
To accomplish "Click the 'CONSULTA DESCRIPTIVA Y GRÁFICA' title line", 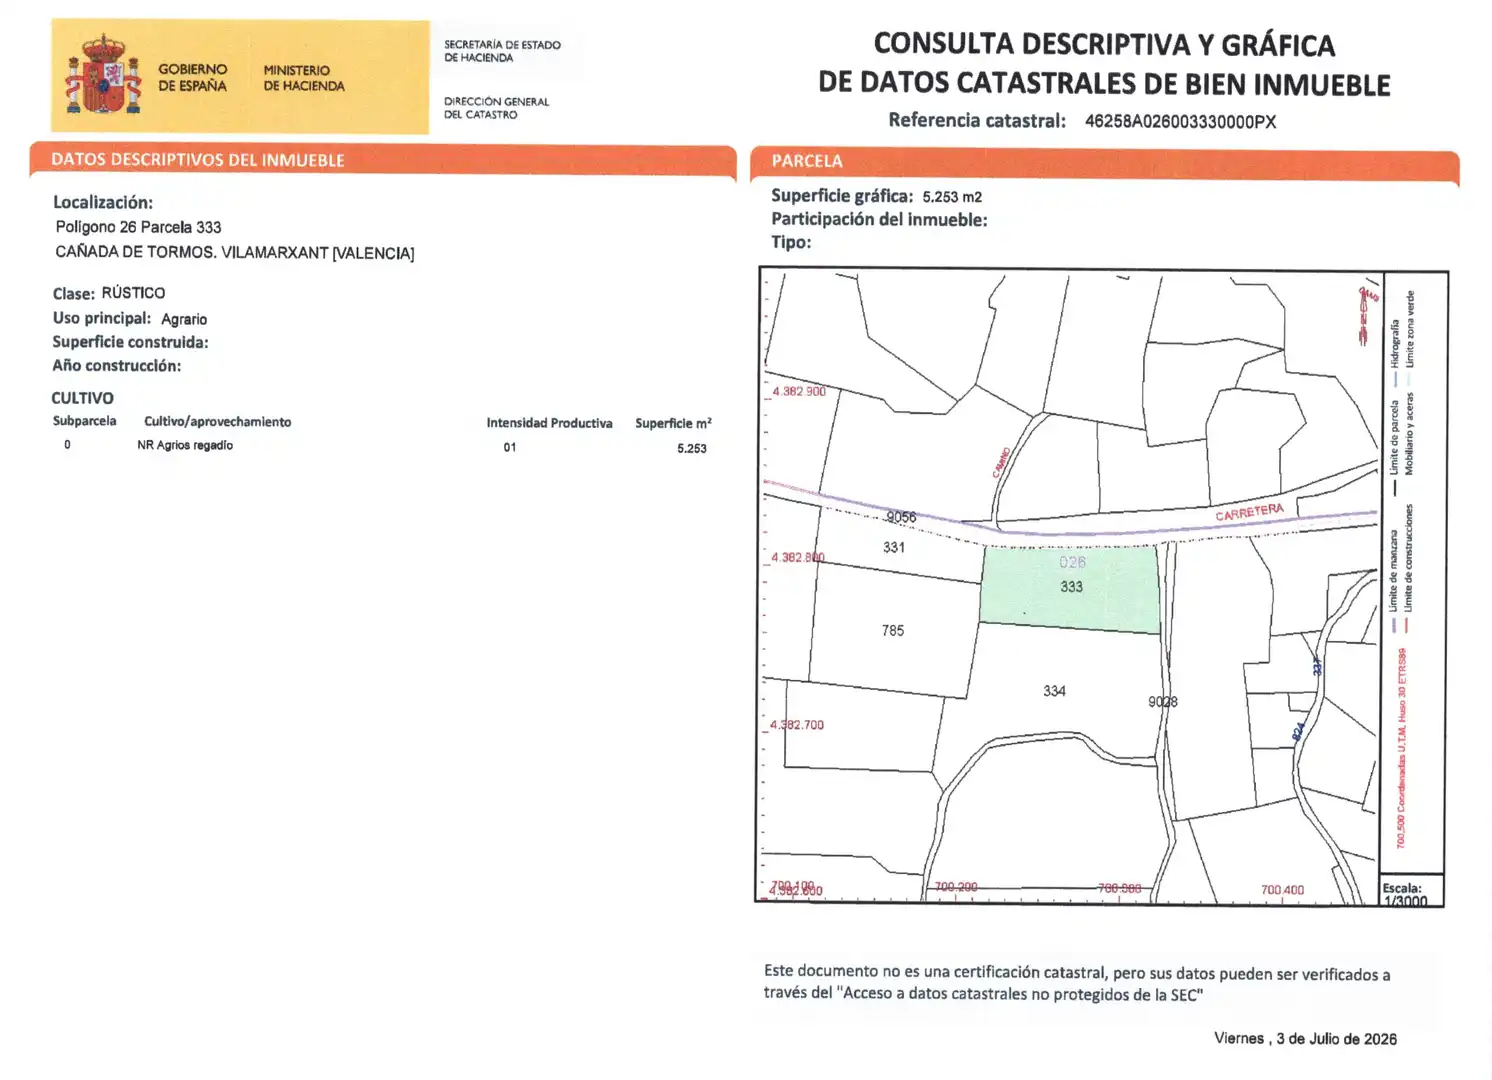I will (x=1104, y=44).
